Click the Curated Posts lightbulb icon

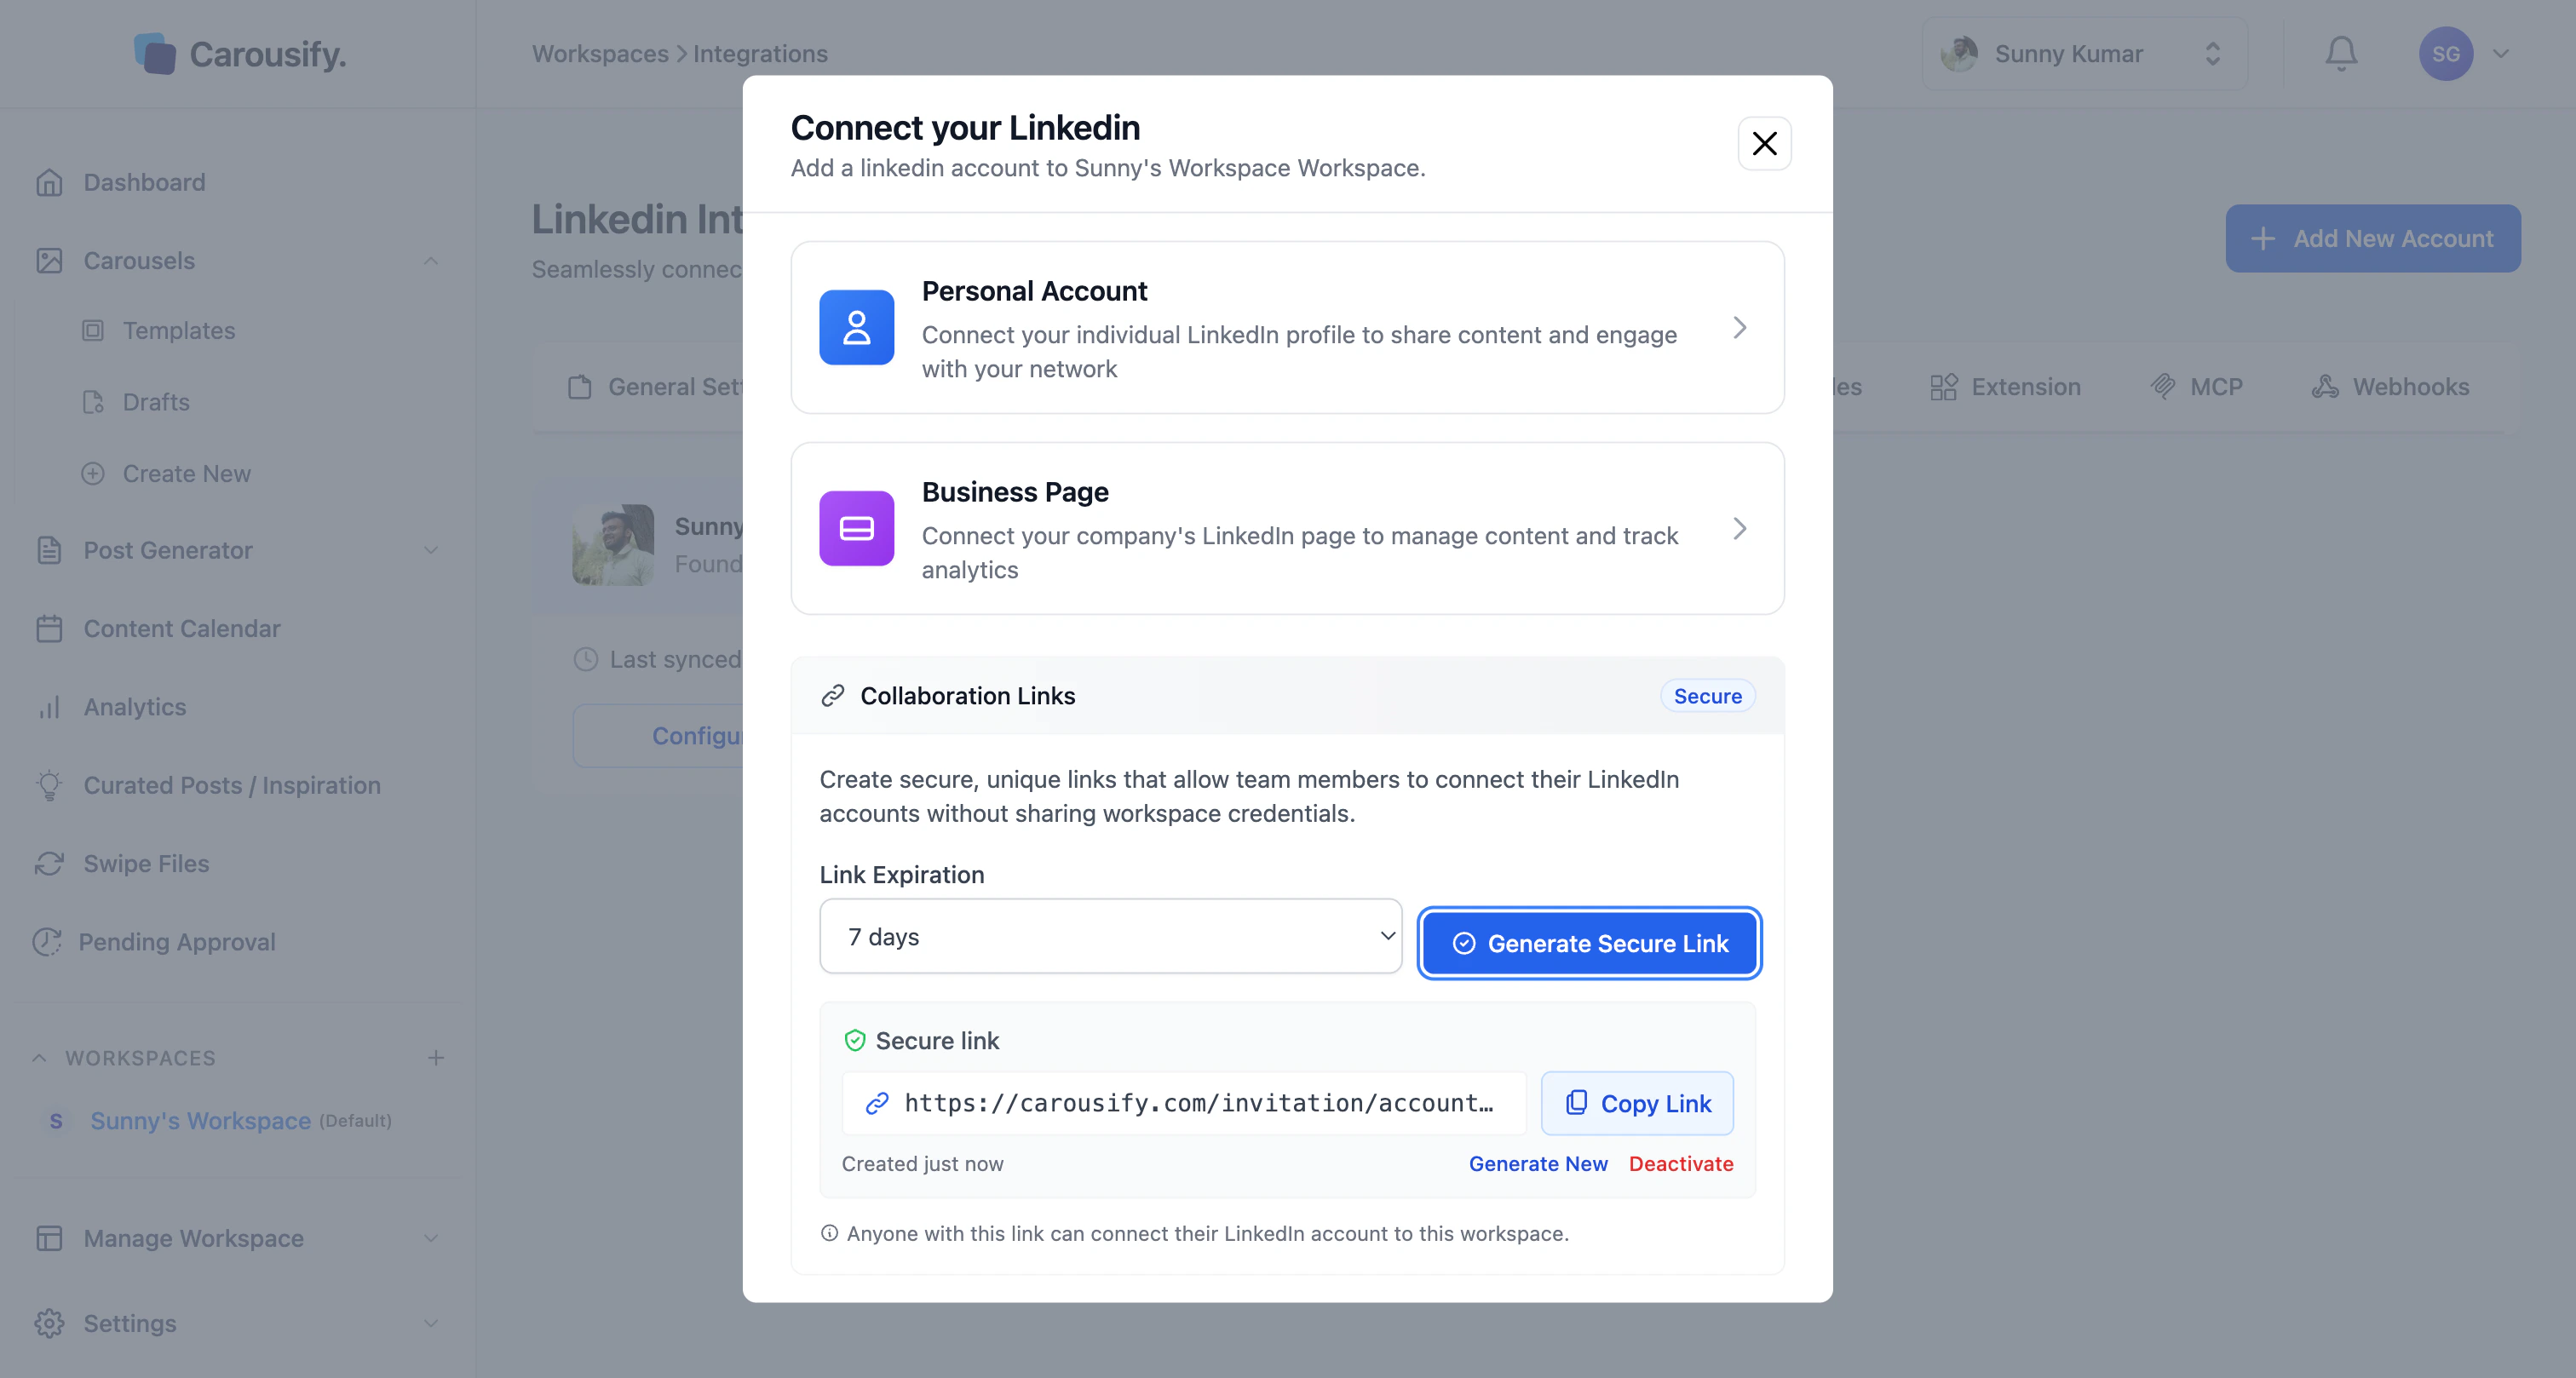[x=49, y=785]
